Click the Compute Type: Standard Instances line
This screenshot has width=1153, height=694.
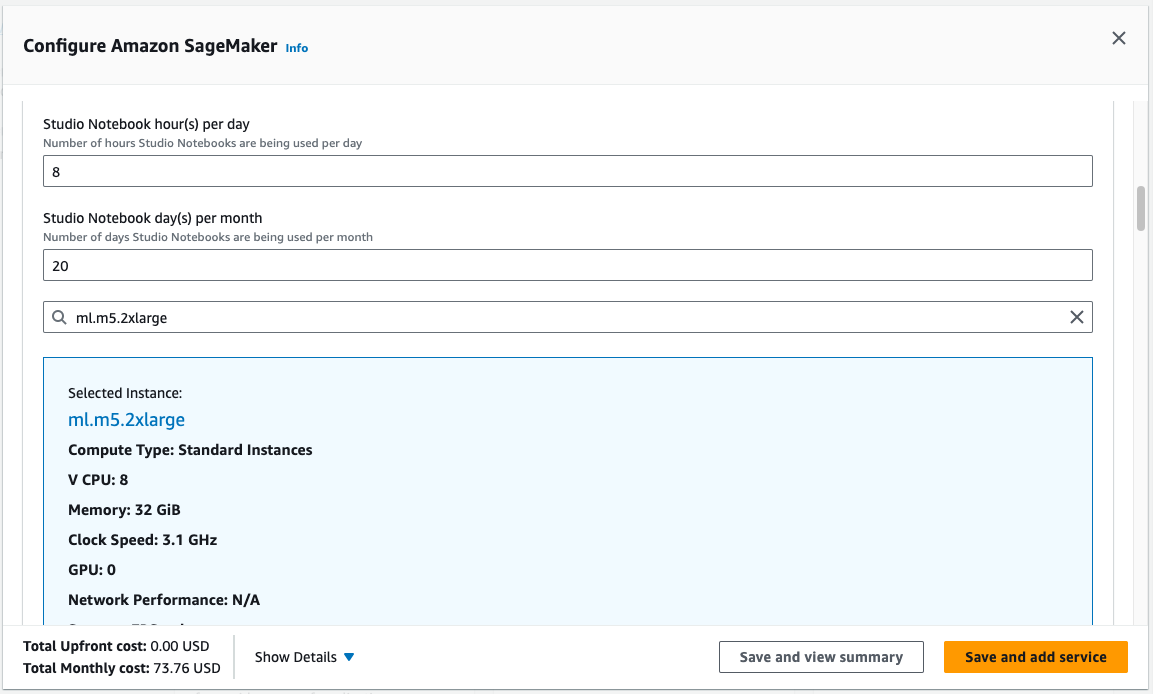190,450
